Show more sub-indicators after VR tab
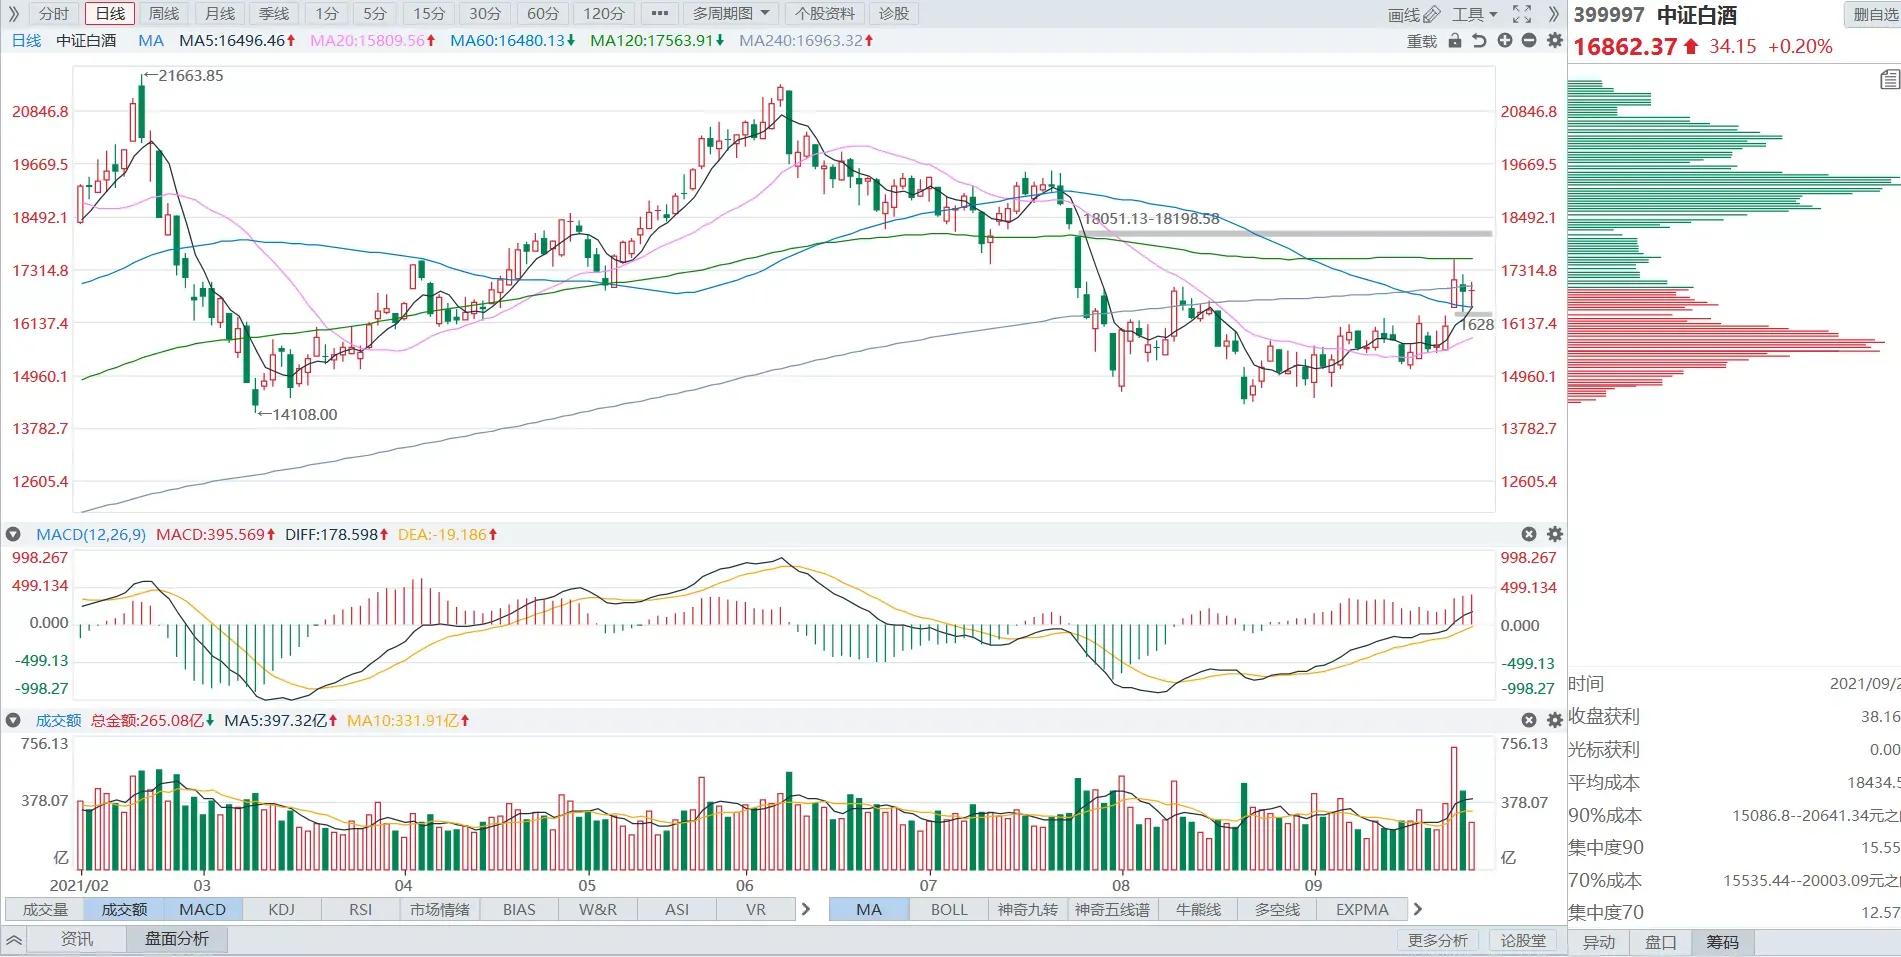The height and width of the screenshot is (957, 1901). [x=806, y=909]
